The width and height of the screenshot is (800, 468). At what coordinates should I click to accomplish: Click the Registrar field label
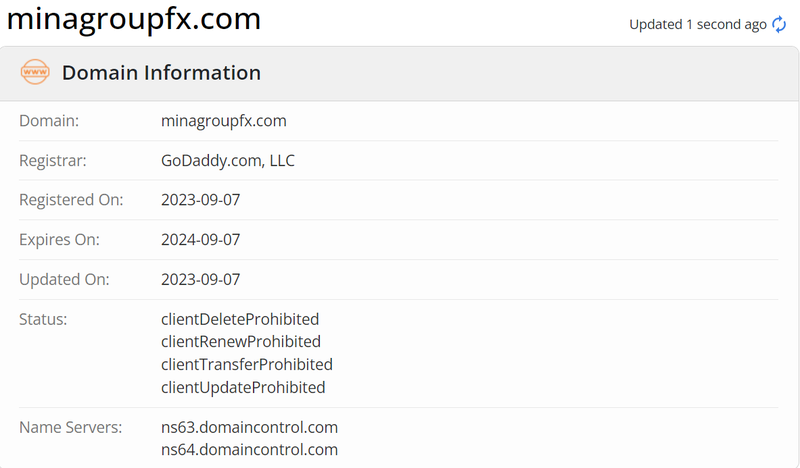53,160
